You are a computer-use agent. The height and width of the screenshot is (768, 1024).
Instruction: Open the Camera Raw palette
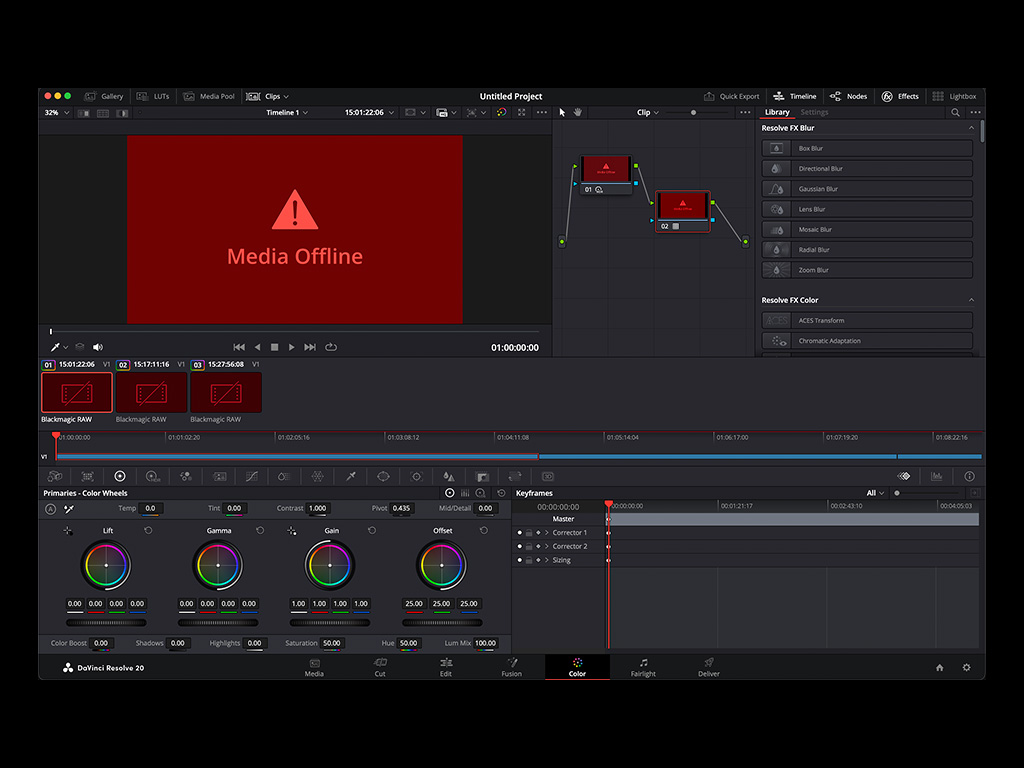[x=55, y=476]
